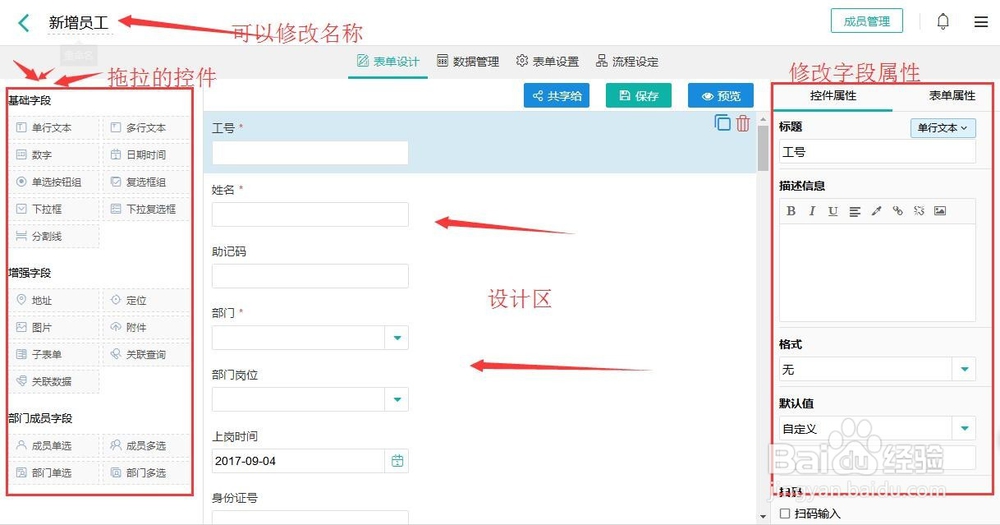Remove link in the description editor
Image resolution: width=1000 pixels, height=525 pixels.
pyautogui.click(x=918, y=211)
